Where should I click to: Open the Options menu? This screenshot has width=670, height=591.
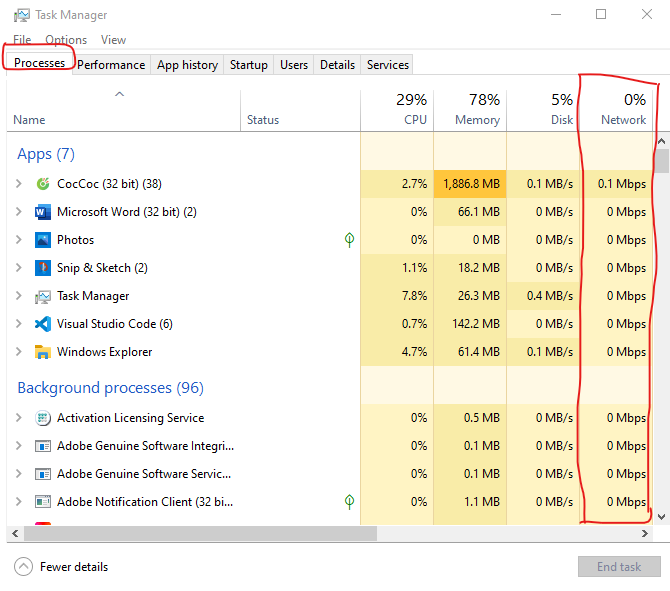click(66, 40)
